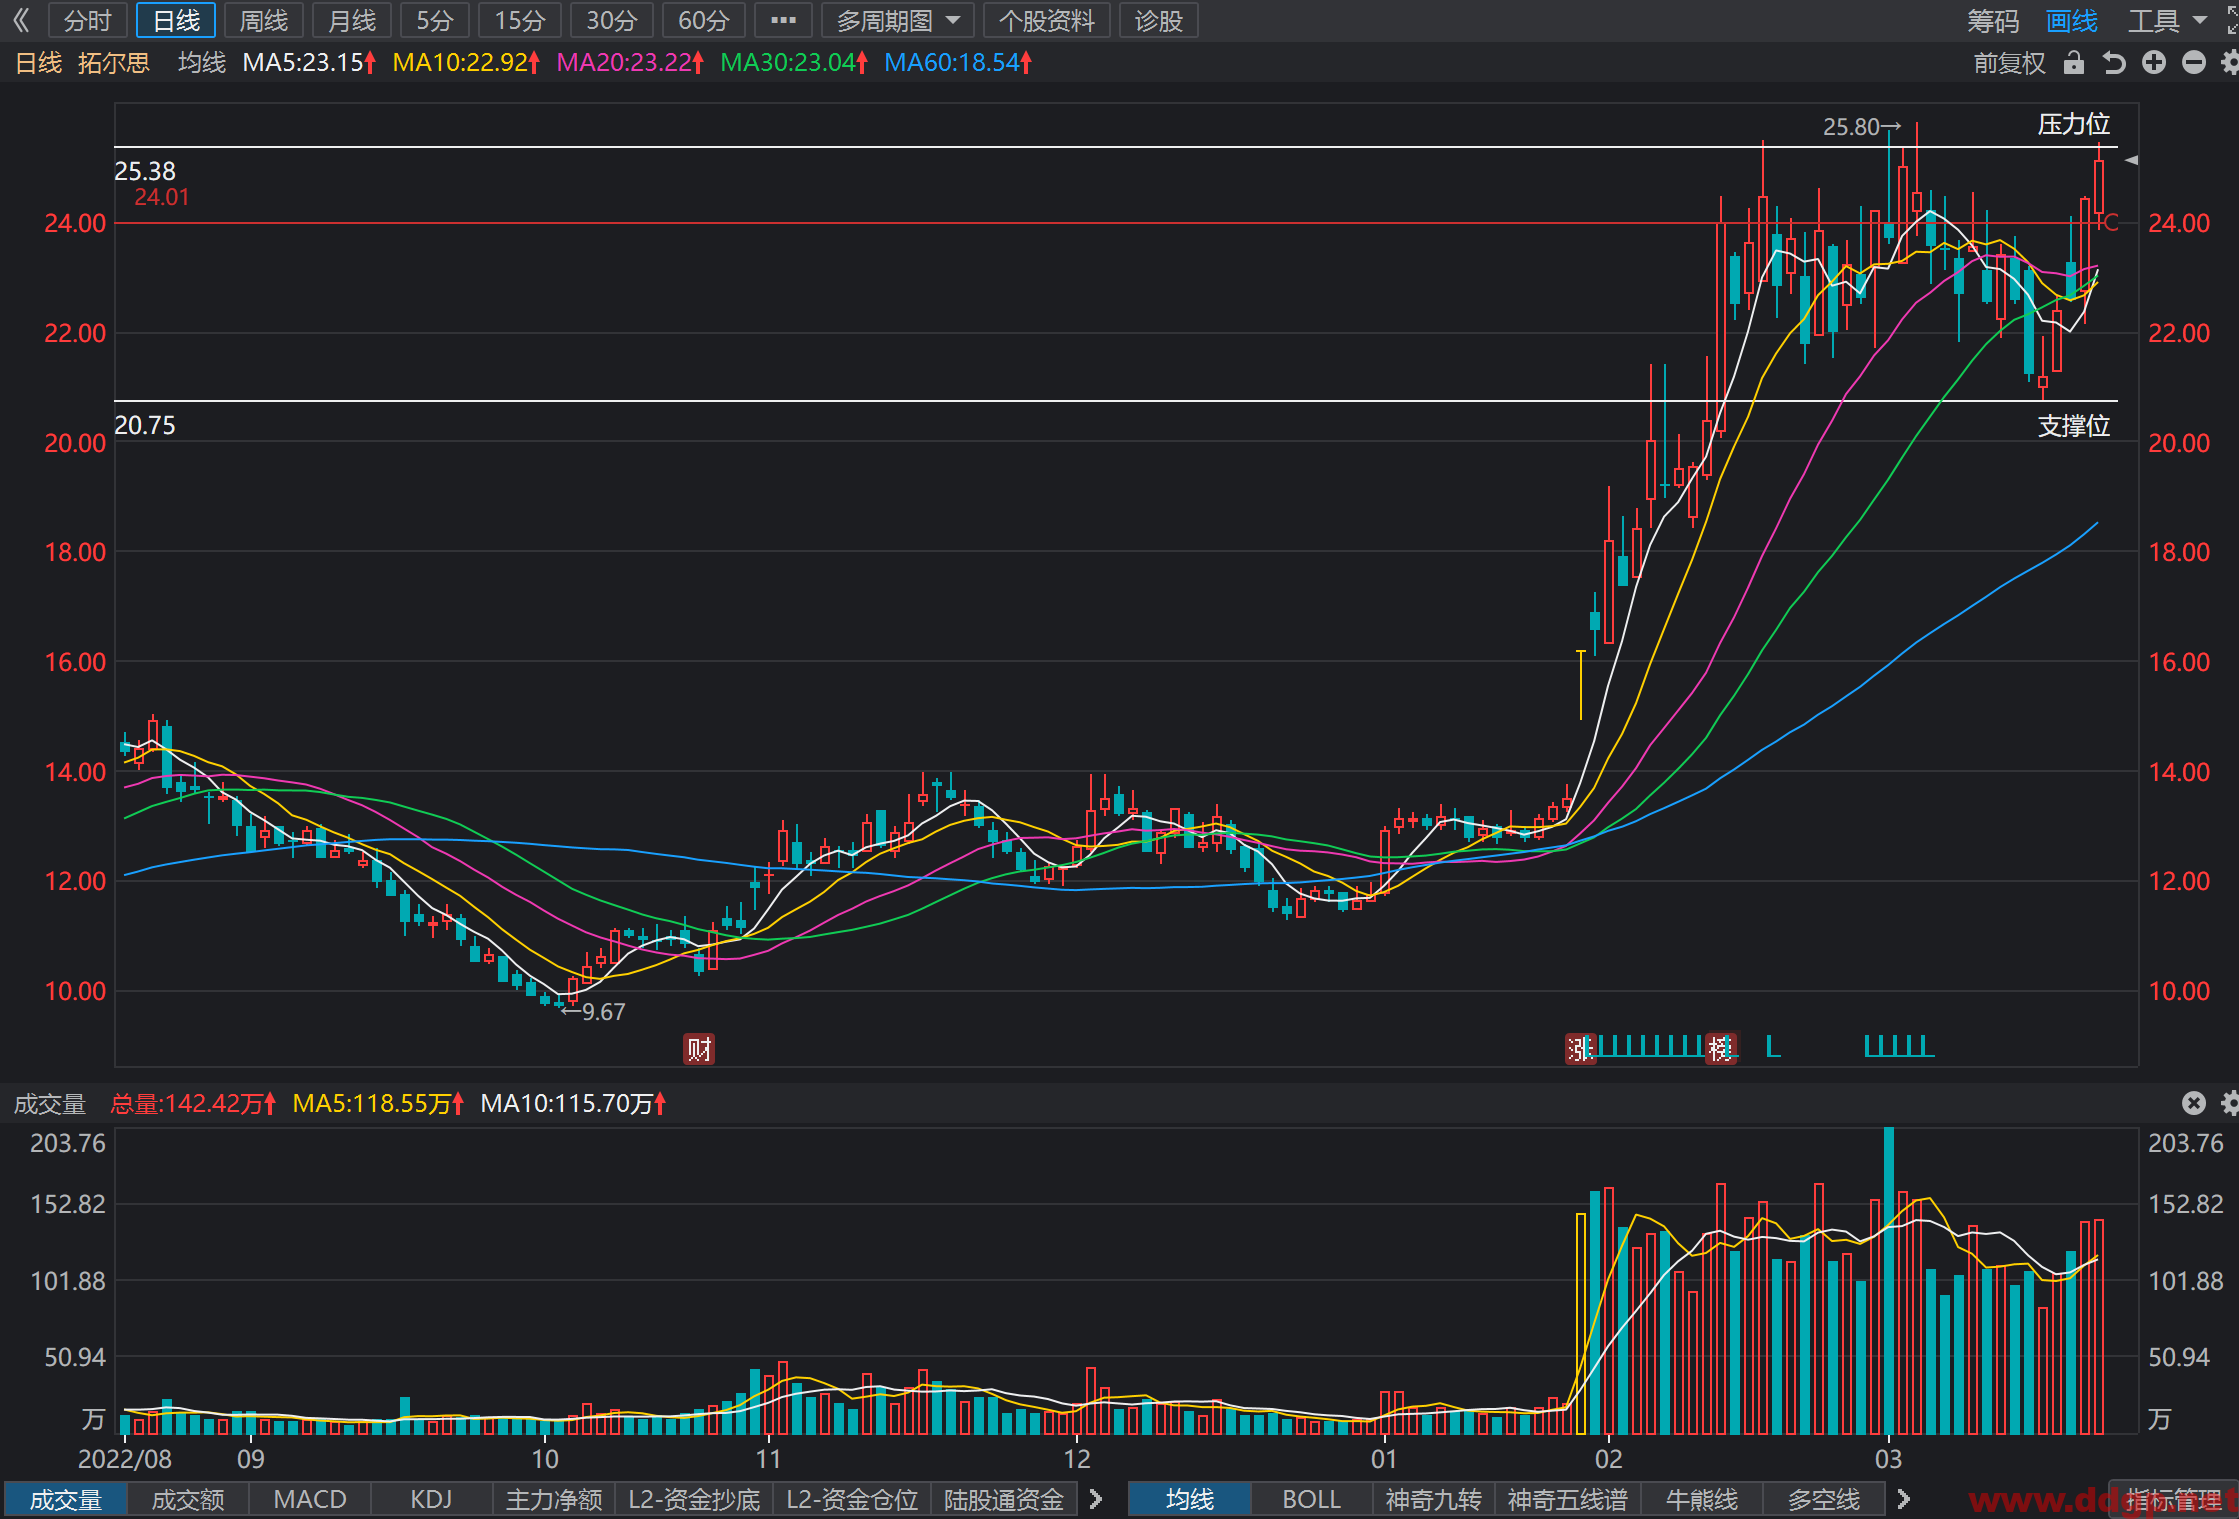Select the 成交量 indicator tab

tap(66, 1499)
